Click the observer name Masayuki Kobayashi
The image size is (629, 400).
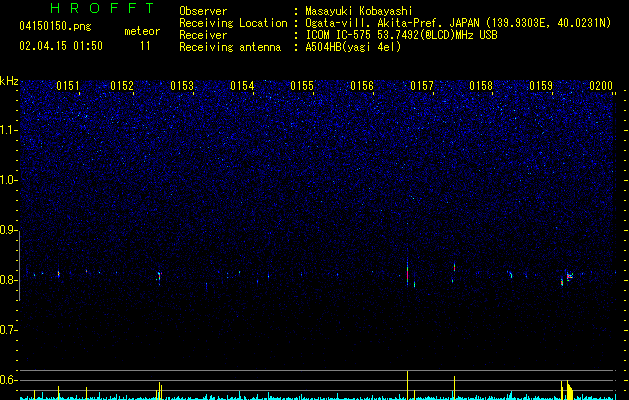(359, 11)
